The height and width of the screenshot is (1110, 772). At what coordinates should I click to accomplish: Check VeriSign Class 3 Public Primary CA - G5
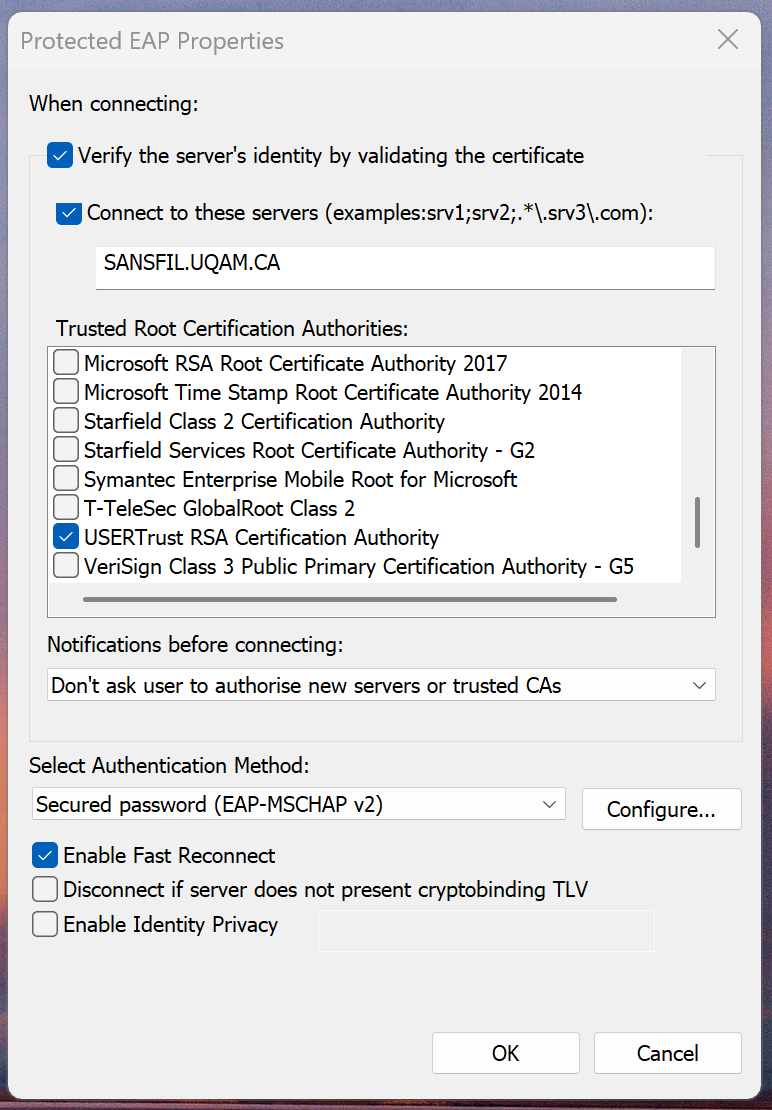[x=66, y=566]
